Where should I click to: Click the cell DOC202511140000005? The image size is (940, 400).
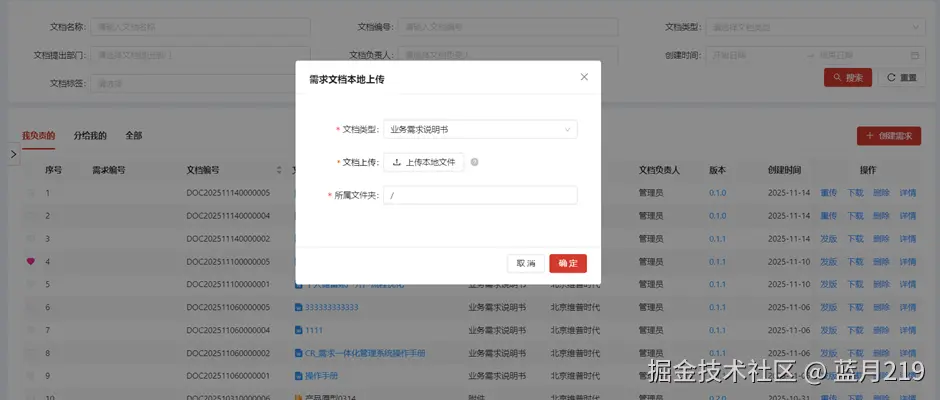[228, 193]
